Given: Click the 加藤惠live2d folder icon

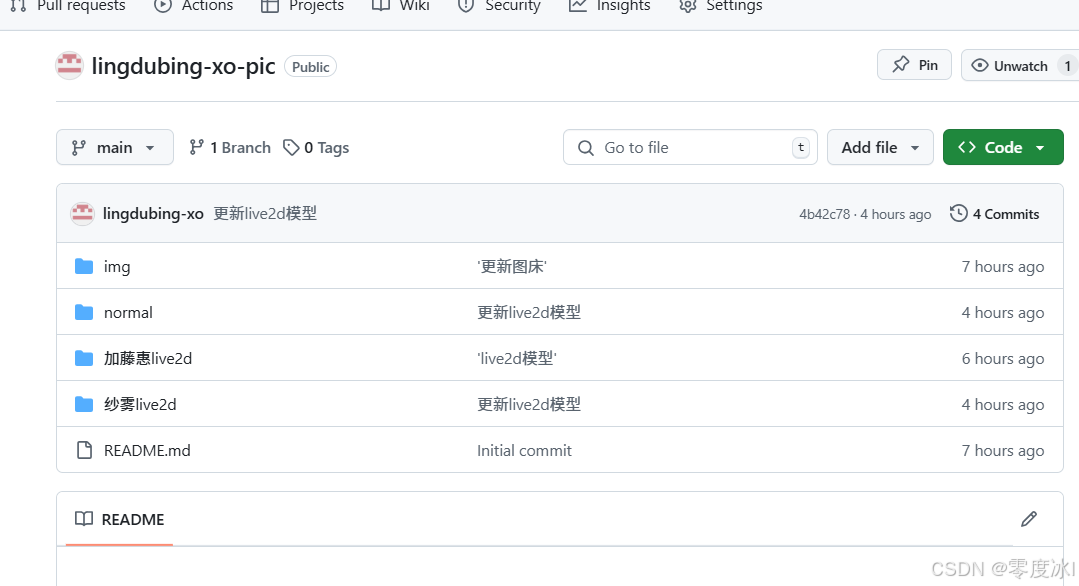Looking at the screenshot, I should click(84, 358).
